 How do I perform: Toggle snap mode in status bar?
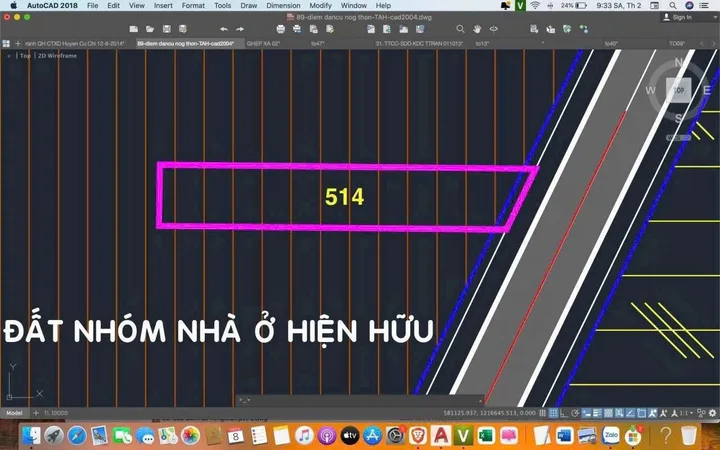coord(553,413)
